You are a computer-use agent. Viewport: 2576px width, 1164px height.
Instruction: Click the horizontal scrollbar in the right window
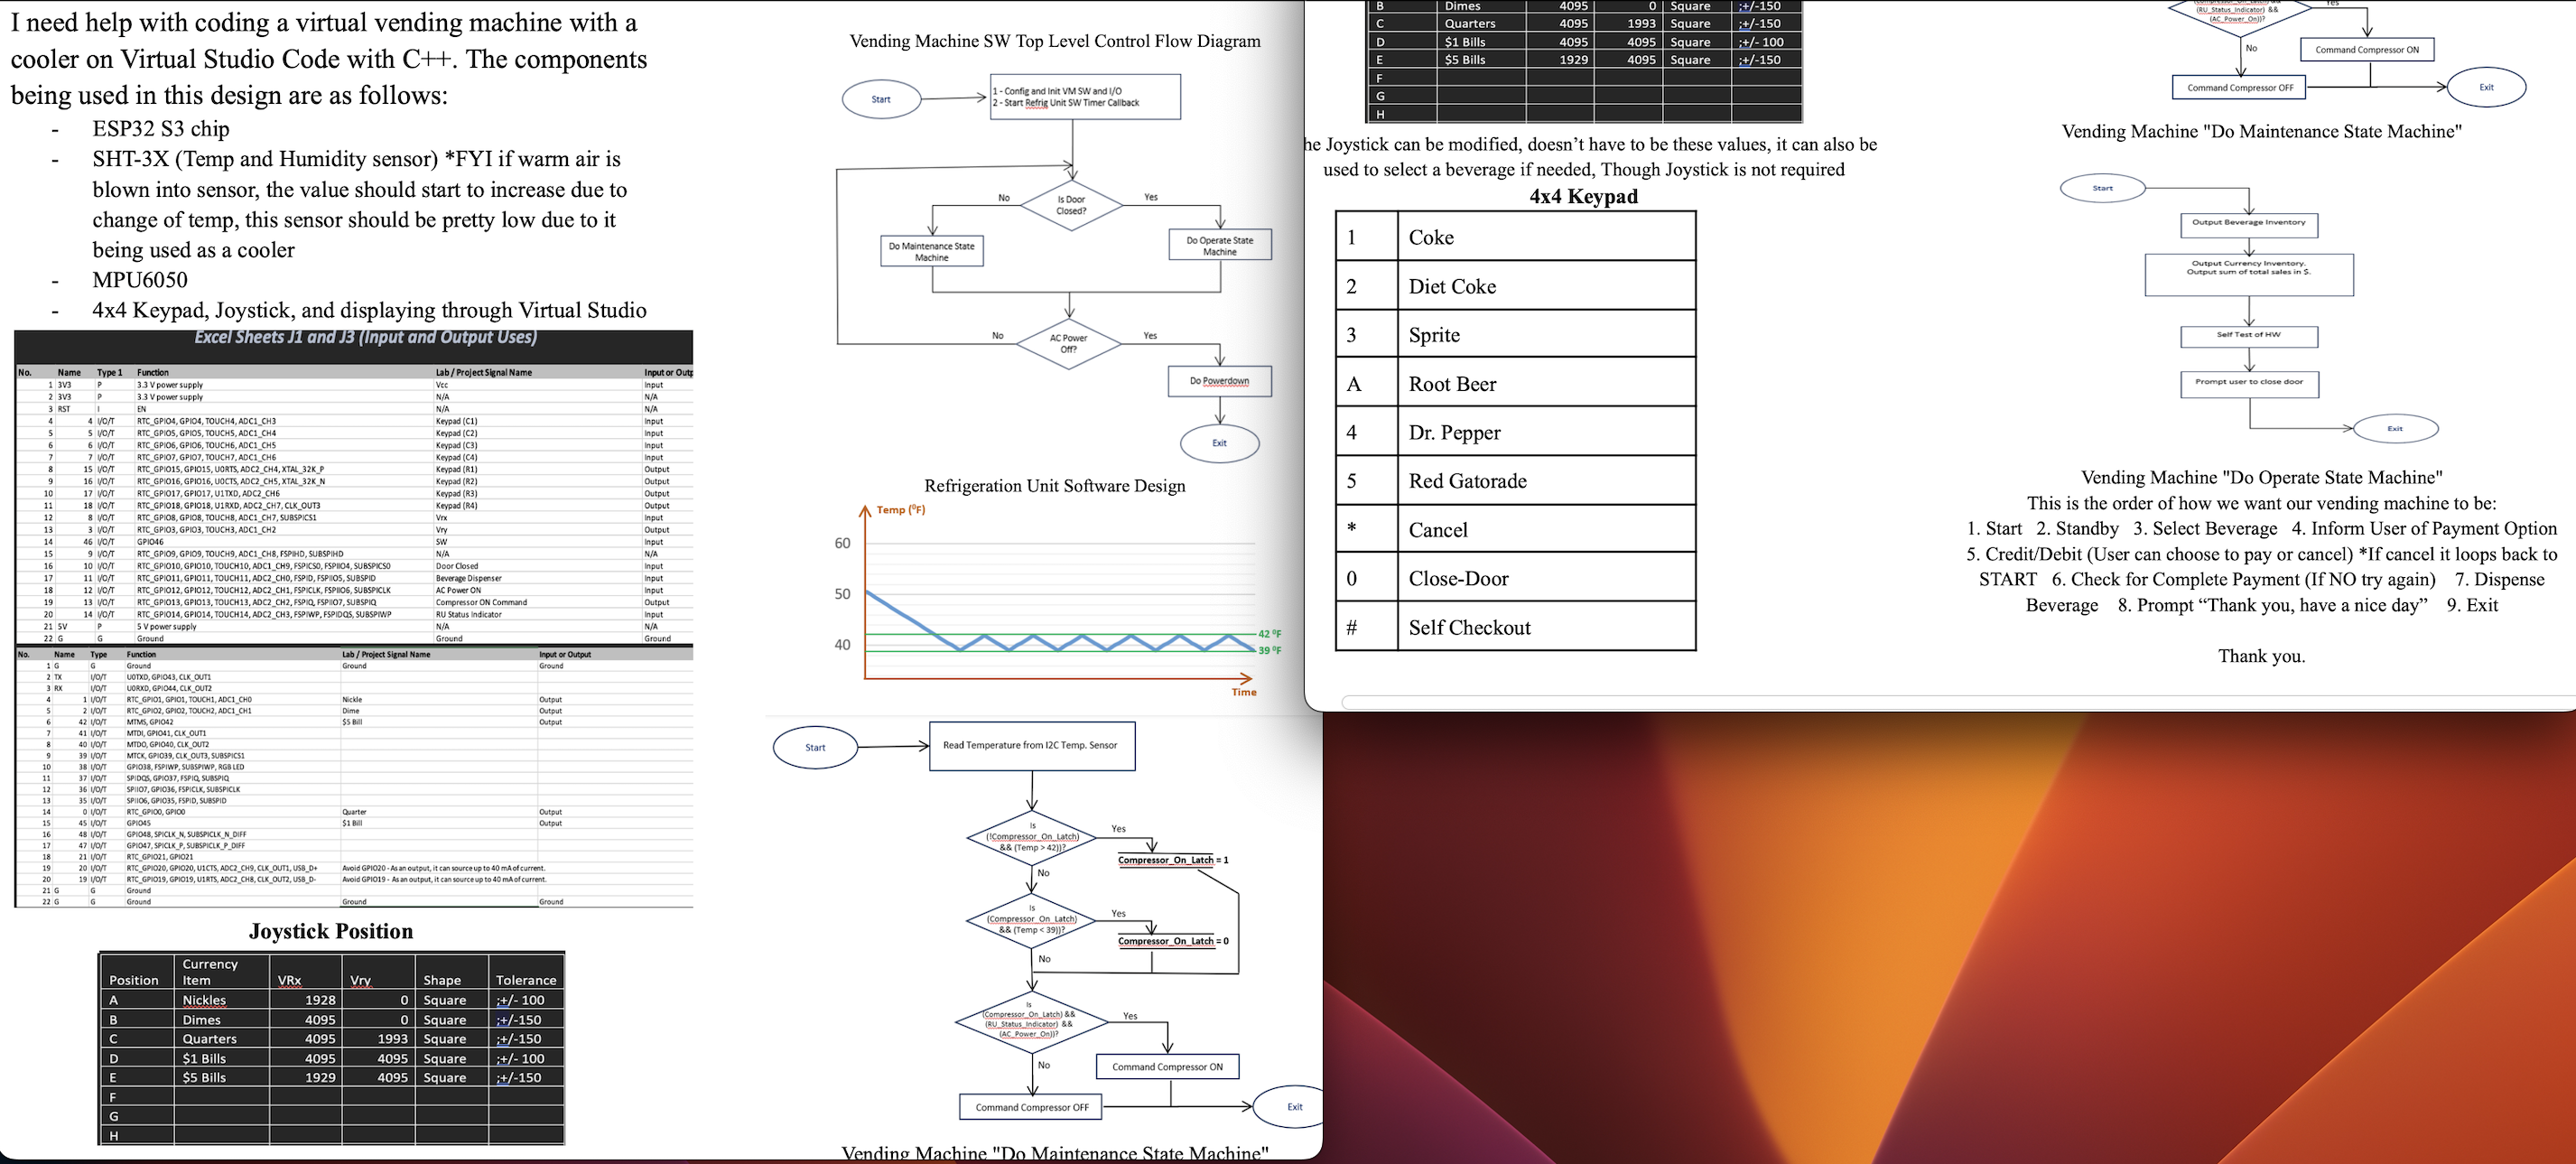(1900, 702)
